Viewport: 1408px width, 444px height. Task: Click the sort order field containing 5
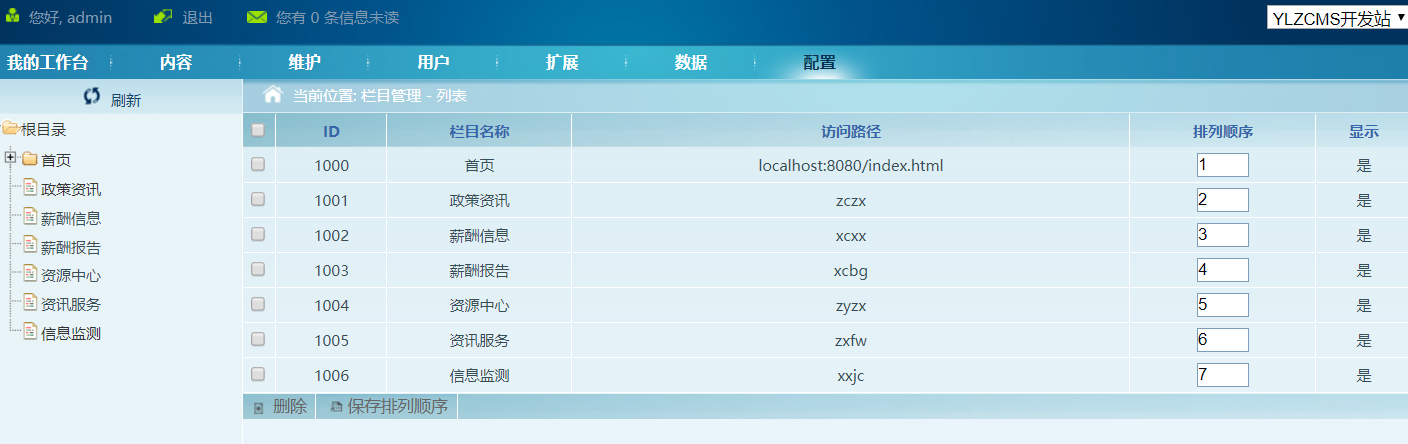coord(1223,305)
